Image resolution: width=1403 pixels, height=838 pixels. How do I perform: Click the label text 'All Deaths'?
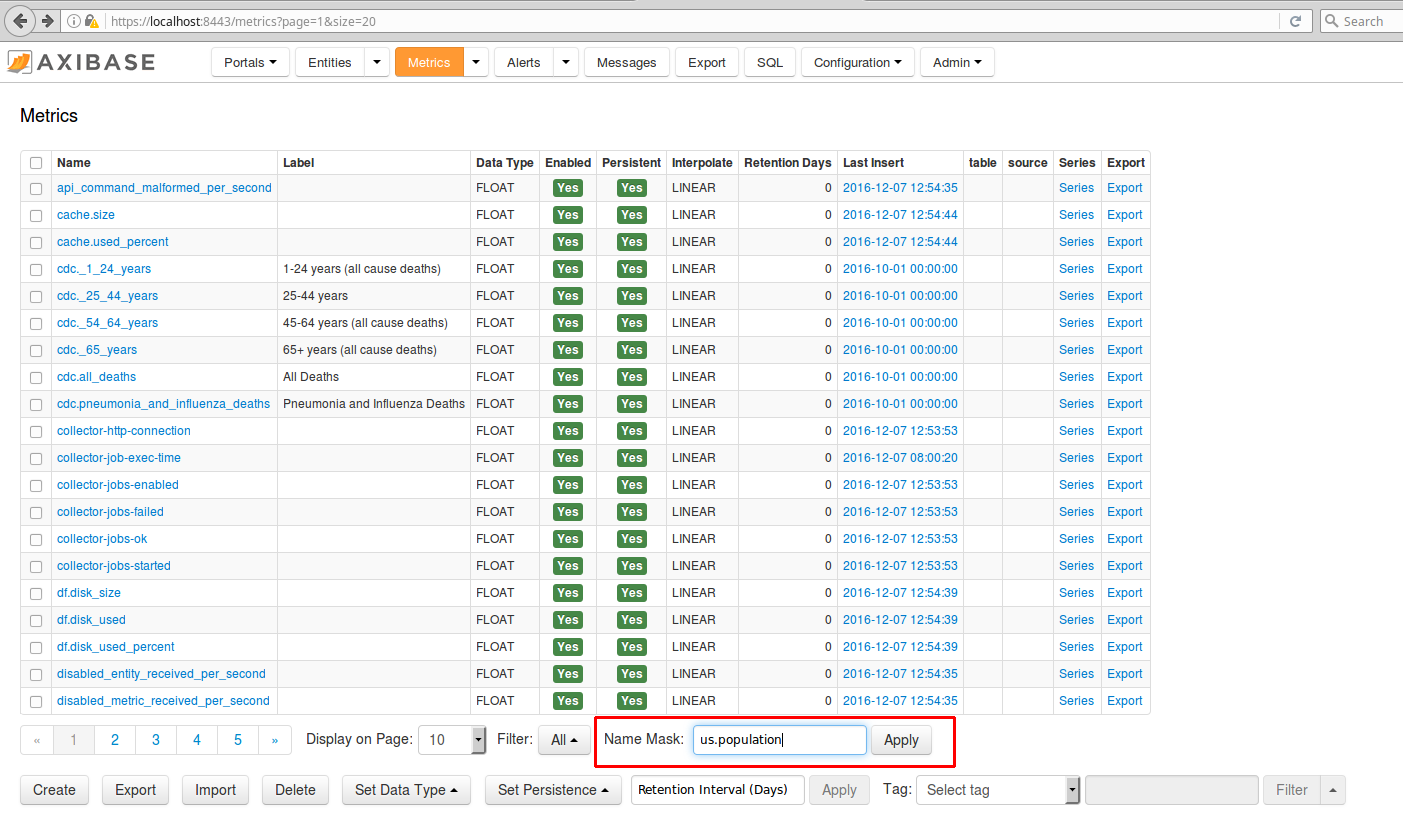(x=311, y=377)
